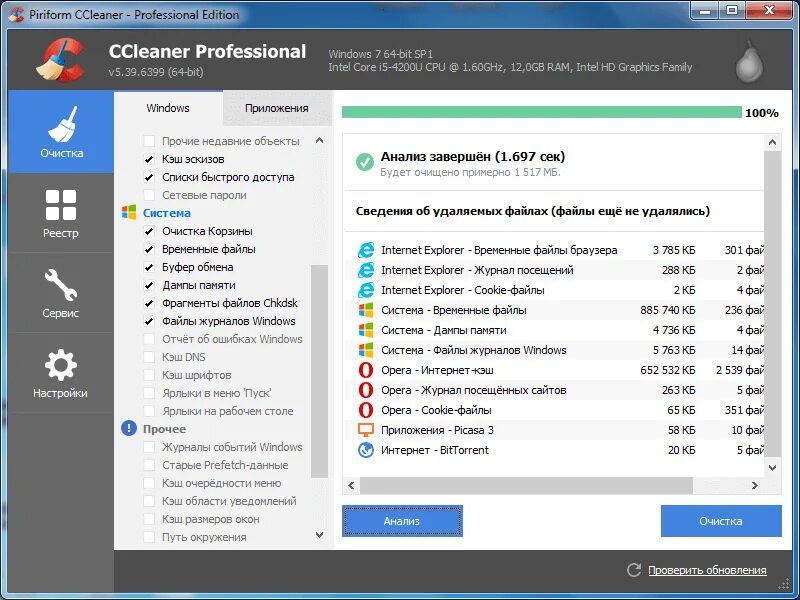Click the window resize grip at bottom corner
The height and width of the screenshot is (600, 800).
point(785,584)
